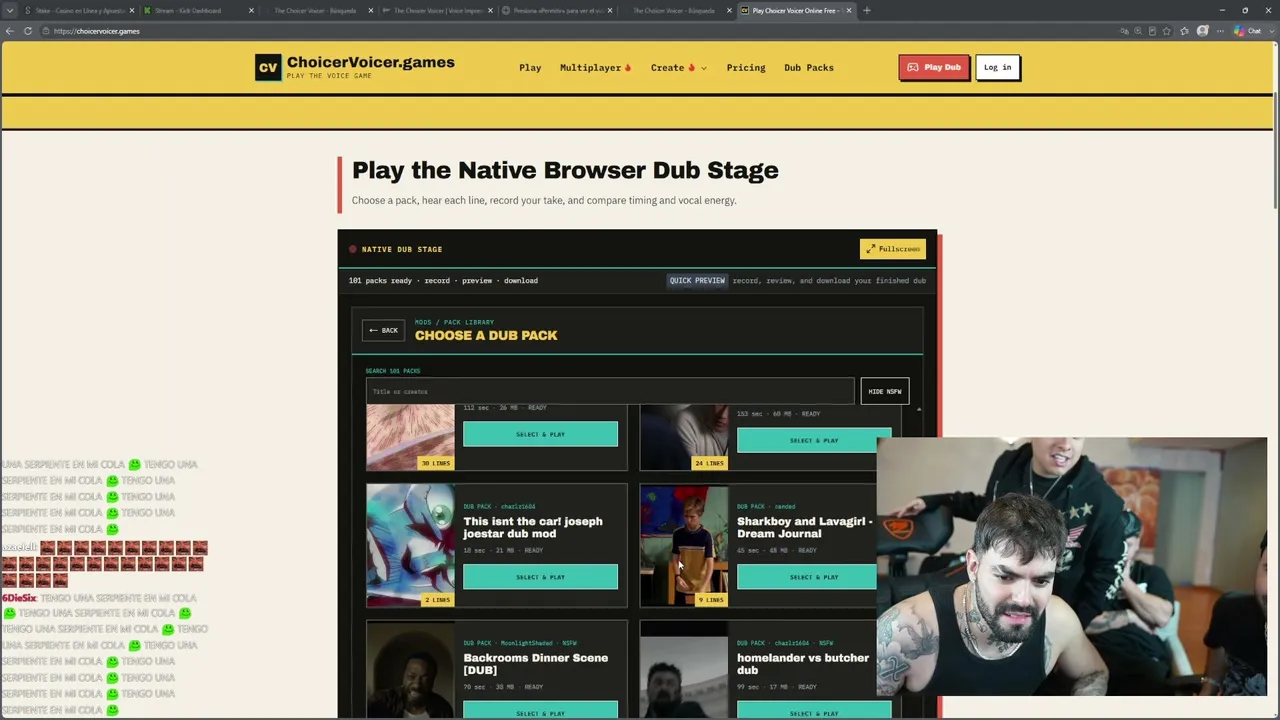The height and width of the screenshot is (720, 1280).
Task: Click the Back button in pack library
Action: tap(383, 330)
